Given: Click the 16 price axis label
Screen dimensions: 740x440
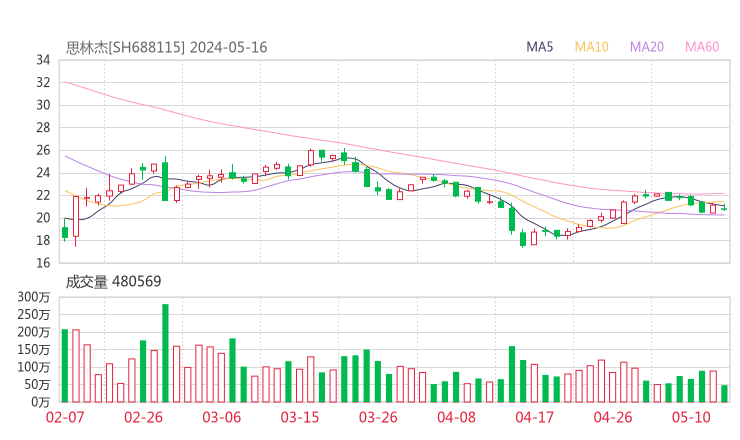Looking at the screenshot, I should coord(43,262).
